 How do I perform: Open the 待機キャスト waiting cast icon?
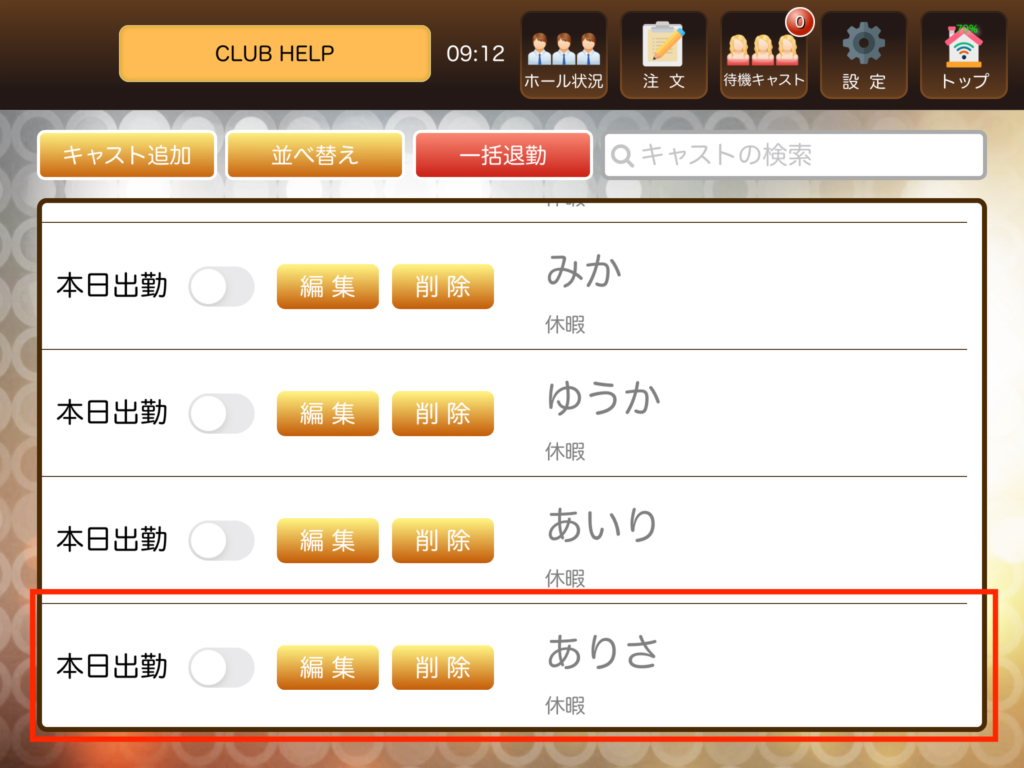click(x=763, y=55)
